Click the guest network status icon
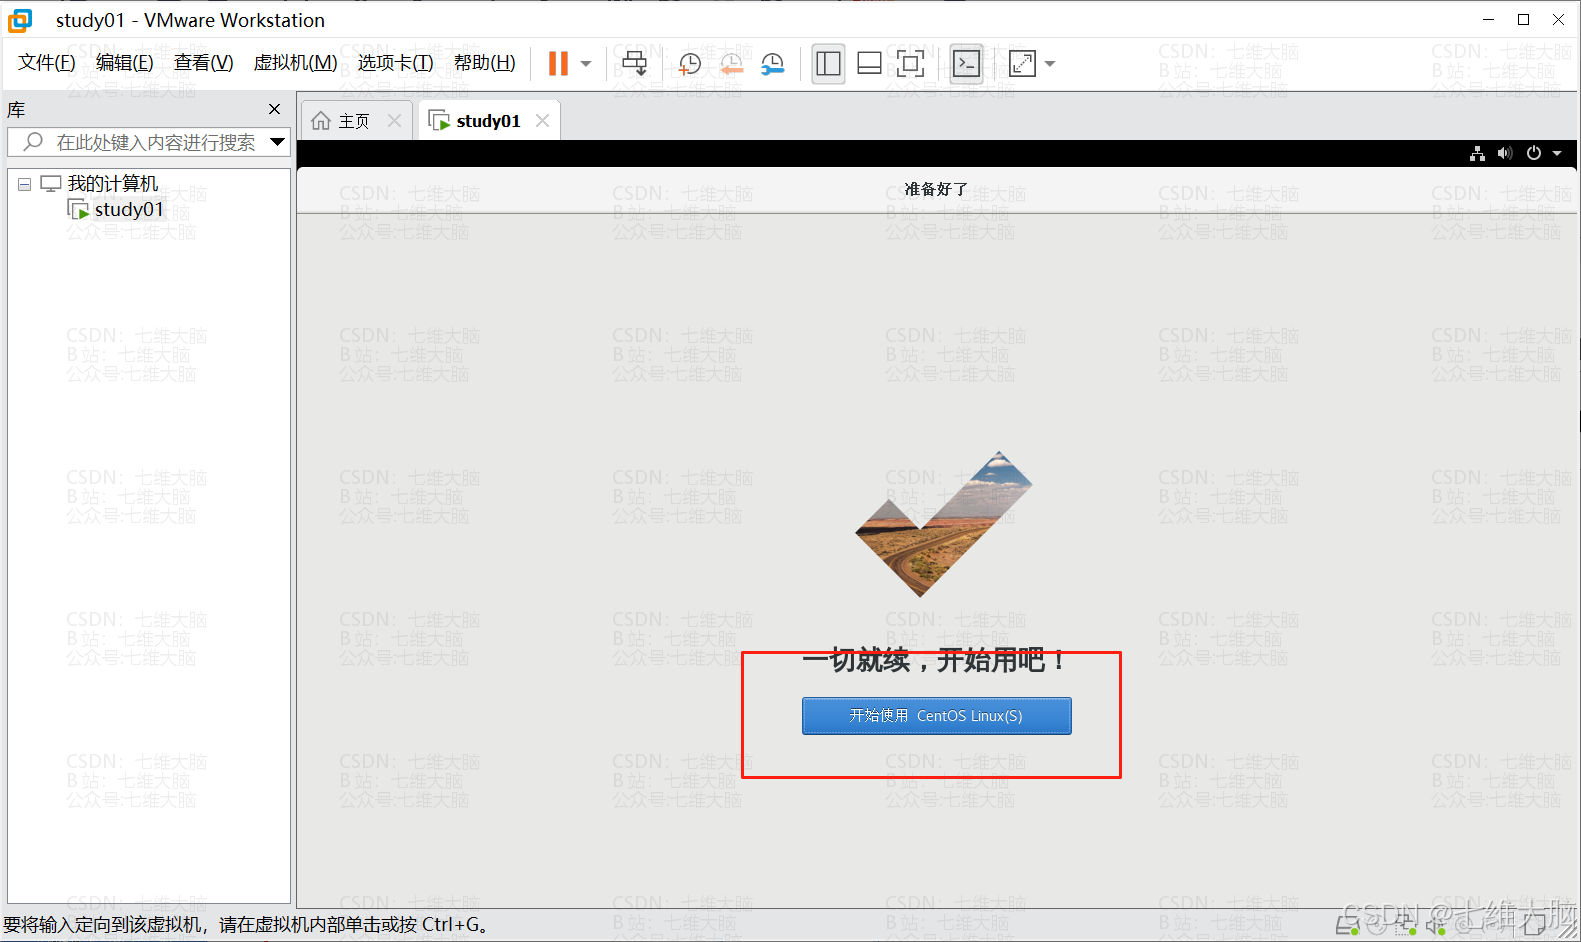 (1477, 153)
